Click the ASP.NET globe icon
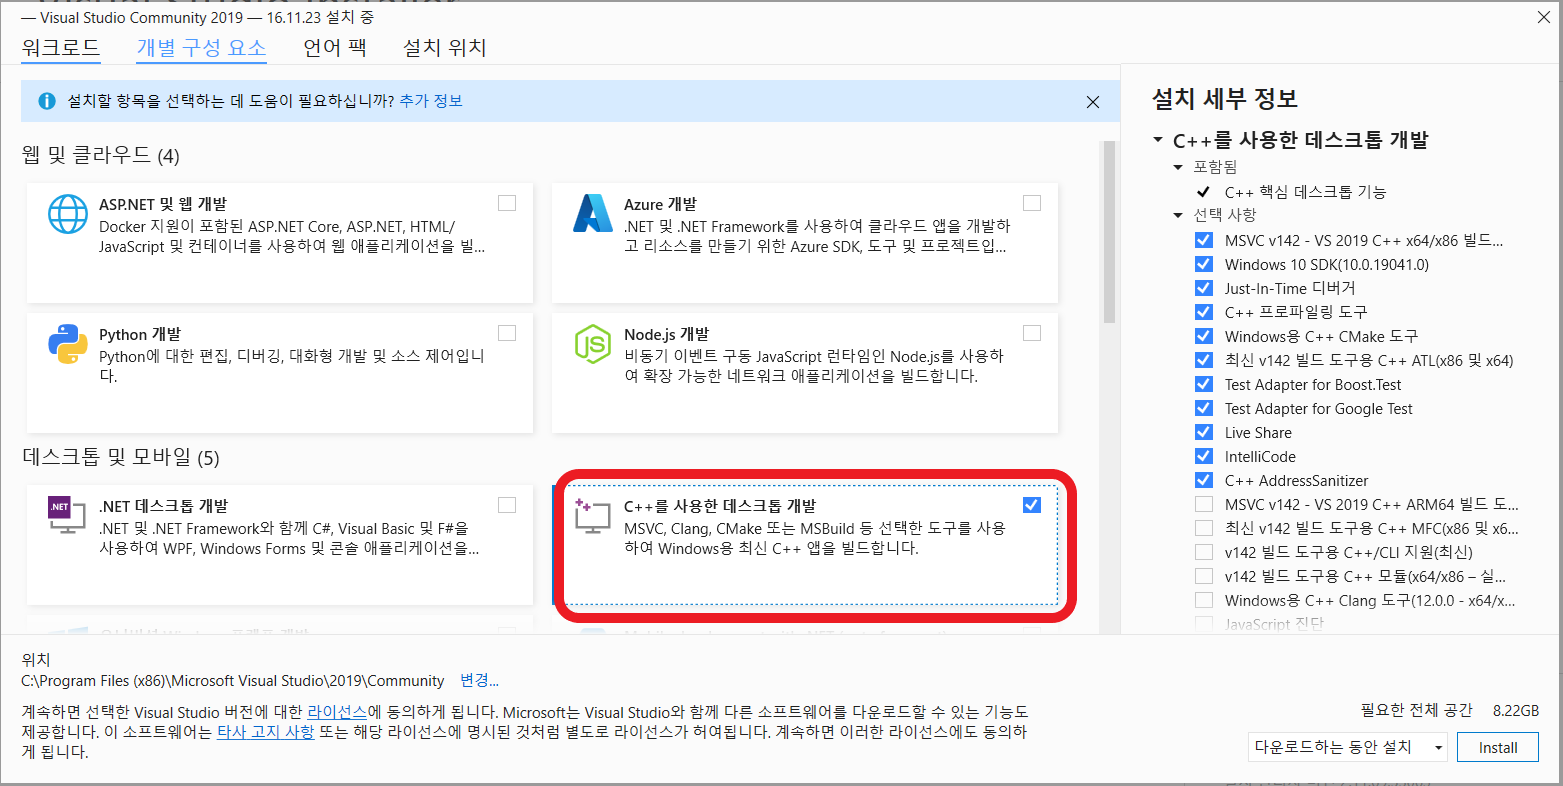This screenshot has height=786, width=1563. pyautogui.click(x=68, y=213)
